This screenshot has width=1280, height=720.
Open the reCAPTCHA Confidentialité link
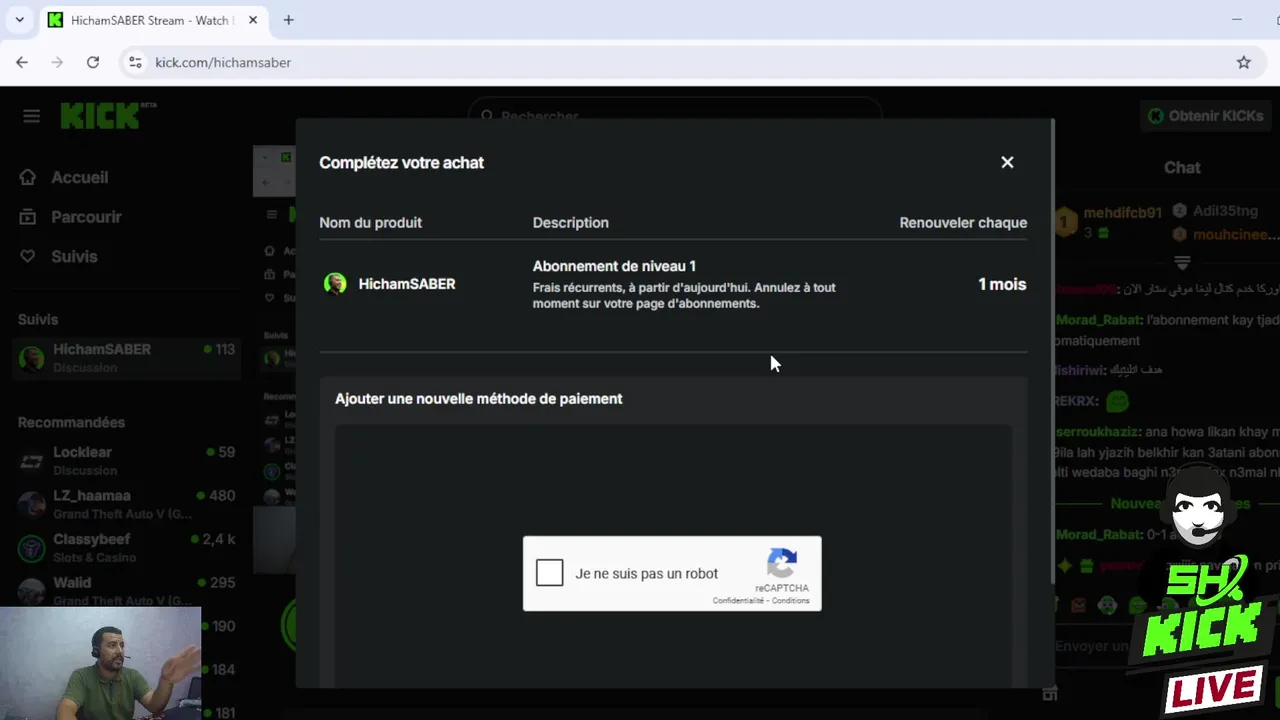click(738, 601)
